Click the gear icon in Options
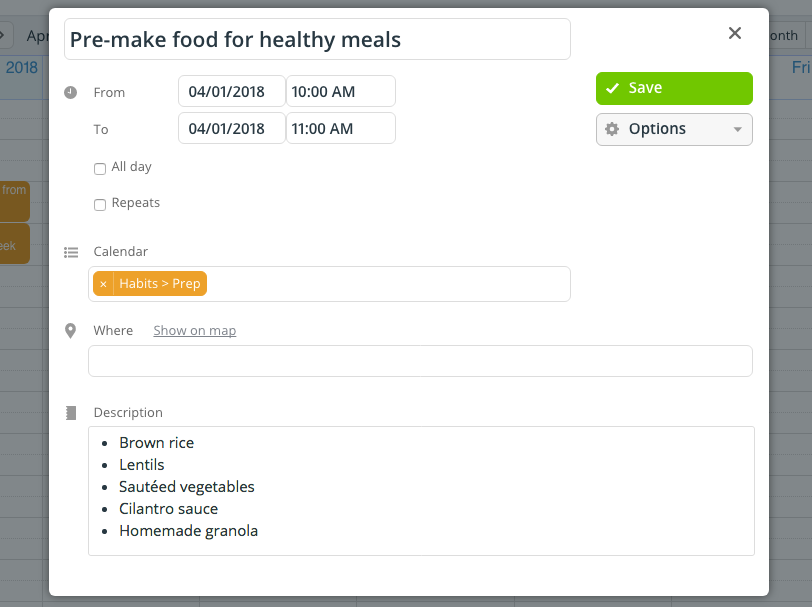Screen dimensions: 812x607 click(612, 129)
